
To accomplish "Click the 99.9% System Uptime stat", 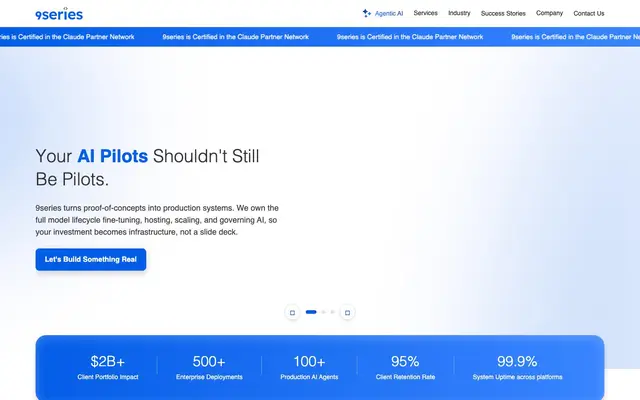I will coord(517,367).
